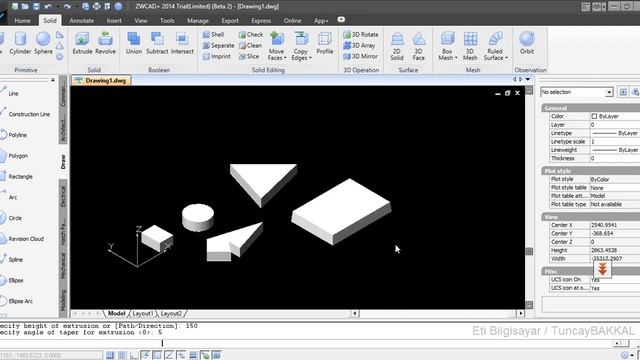Click the Linetype ByLayer value
Image resolution: width=640 pixels, height=360 pixels.
click(615, 133)
